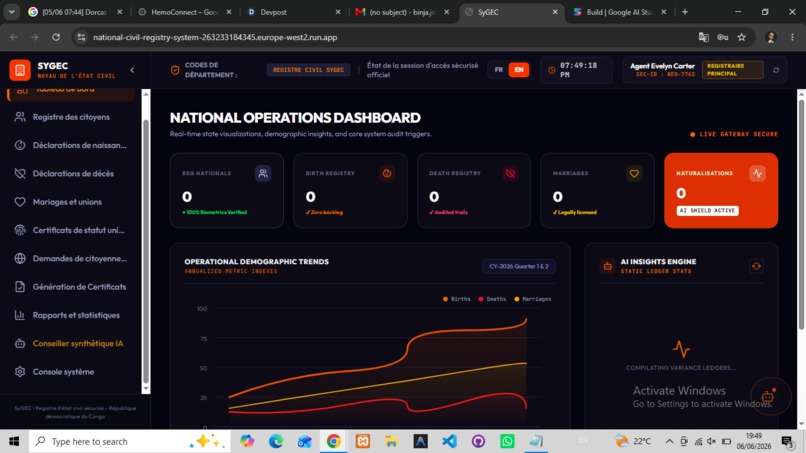This screenshot has width=806, height=453.
Task: Click the Demandes de citoyenneté globe icon
Action: [x=20, y=259]
